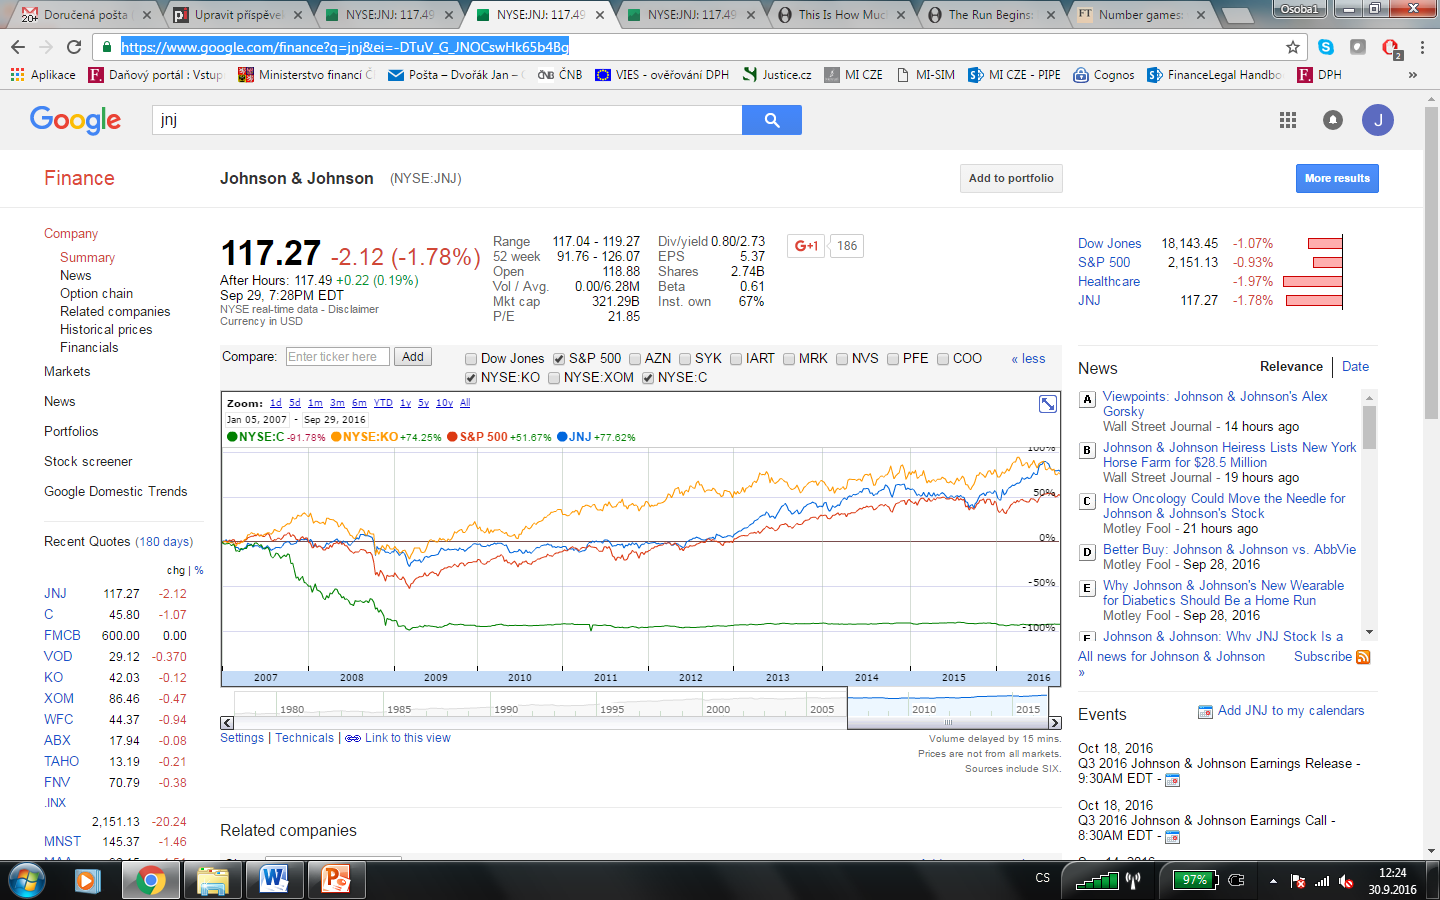Click the Google search magnifier button

(771, 120)
